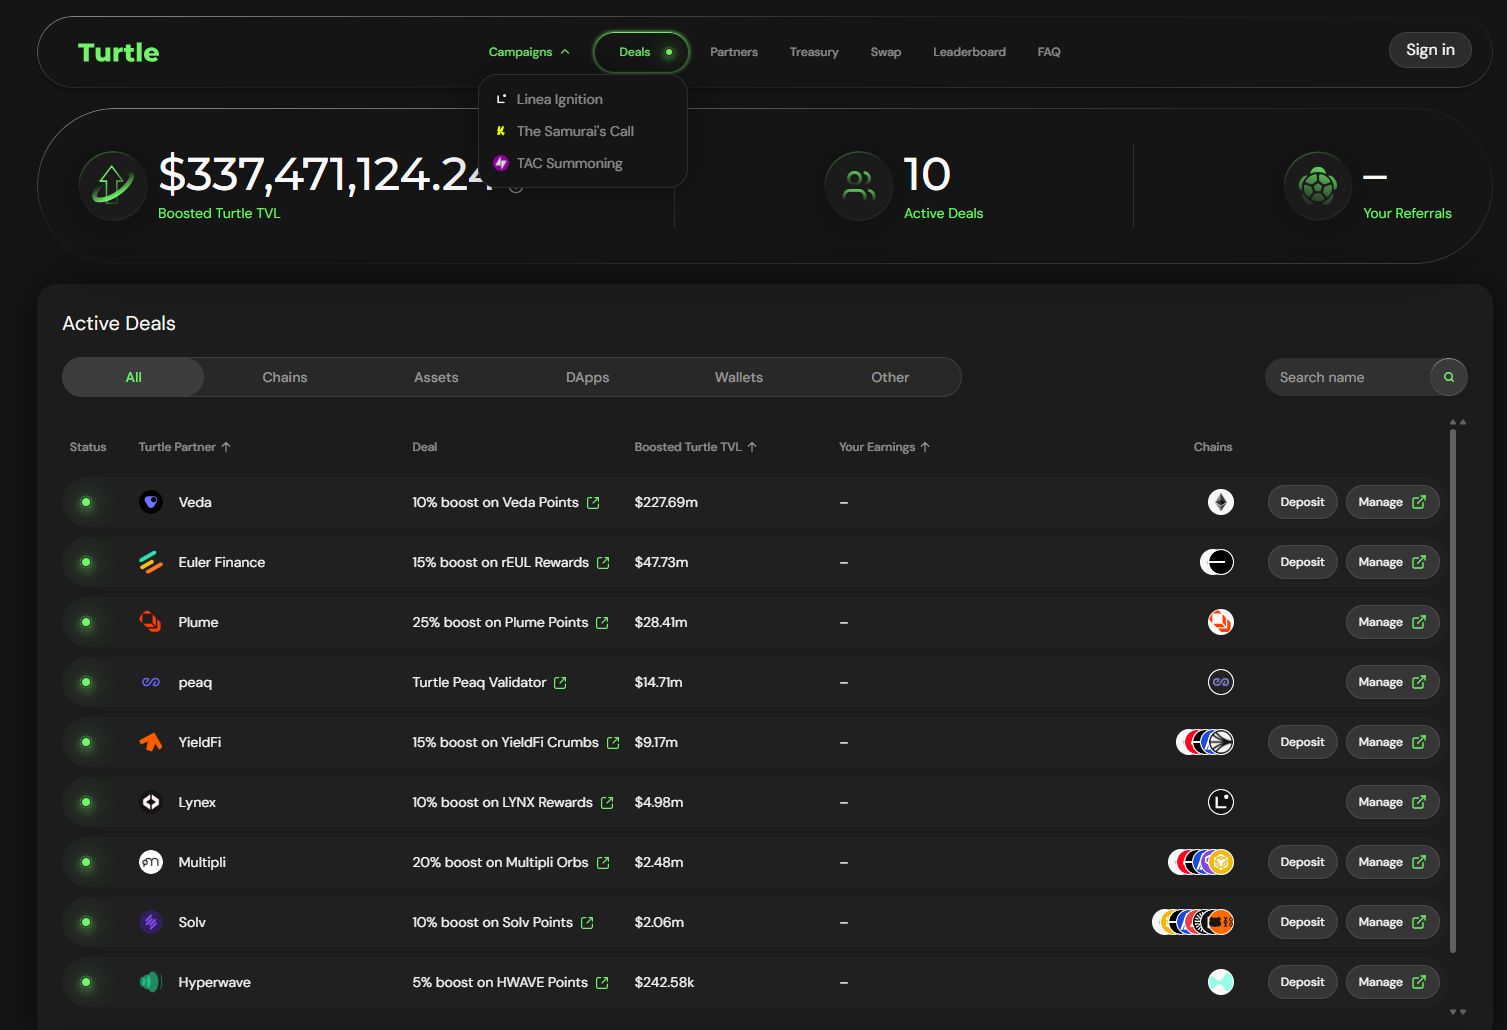Click Deposit for the YieldFi deal
Viewport: 1507px width, 1030px height.
[1301, 742]
